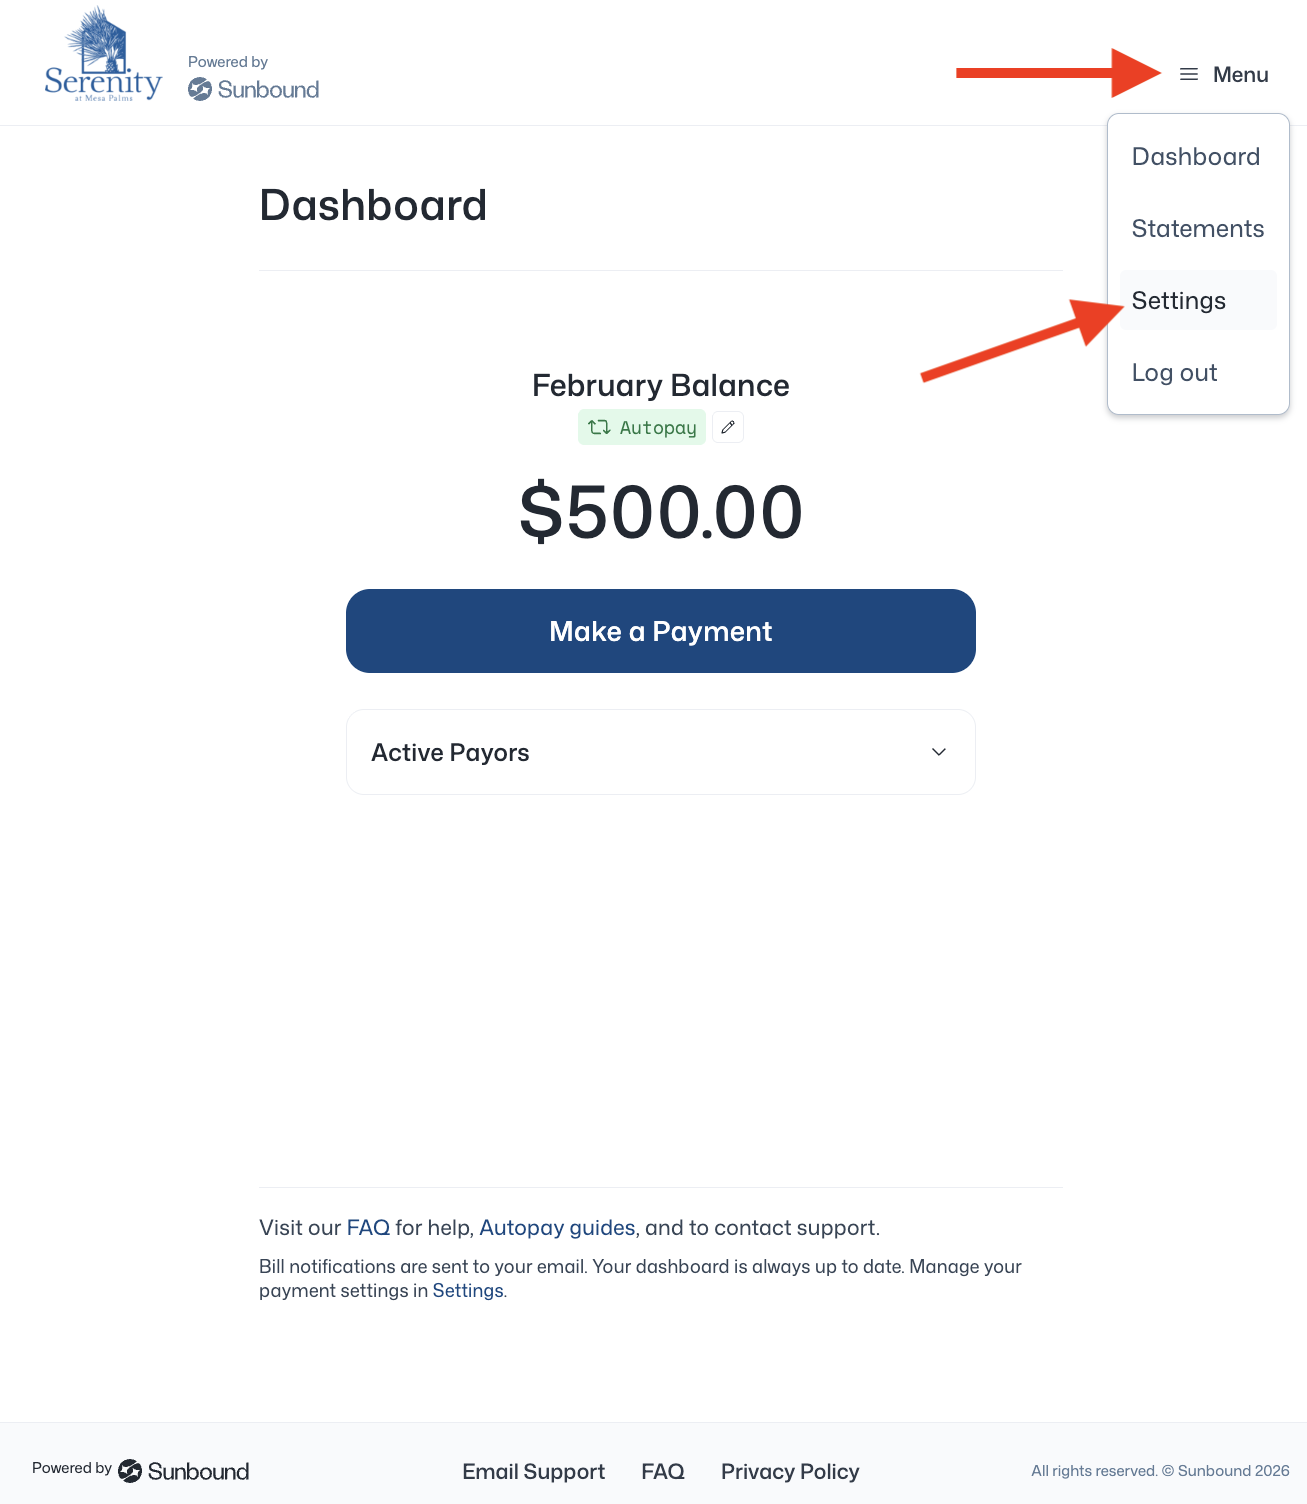Click the green Autopay badge
The image size is (1307, 1504).
pyautogui.click(x=642, y=427)
